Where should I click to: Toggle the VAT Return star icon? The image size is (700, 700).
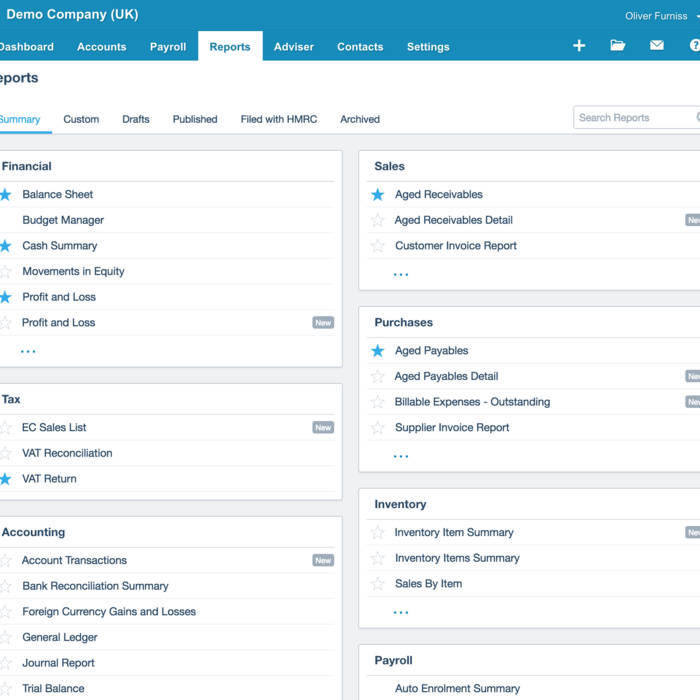[6, 479]
